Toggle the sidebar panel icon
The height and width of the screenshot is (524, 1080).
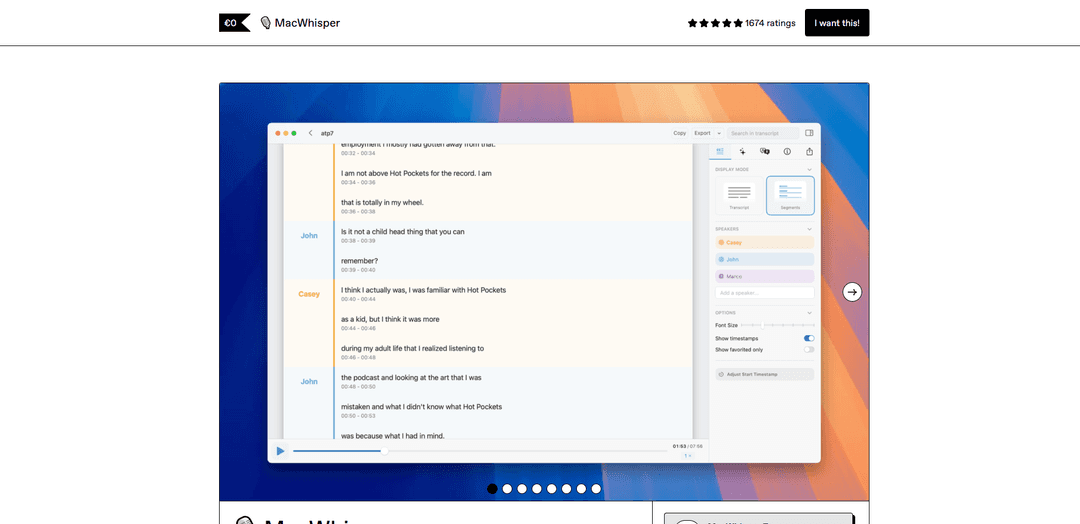tap(809, 133)
